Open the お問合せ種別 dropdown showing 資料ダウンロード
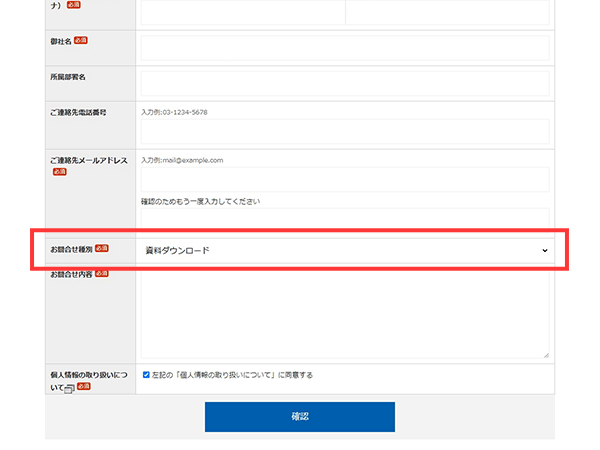Screen dimensions: 600x450 pyautogui.click(x=345, y=250)
